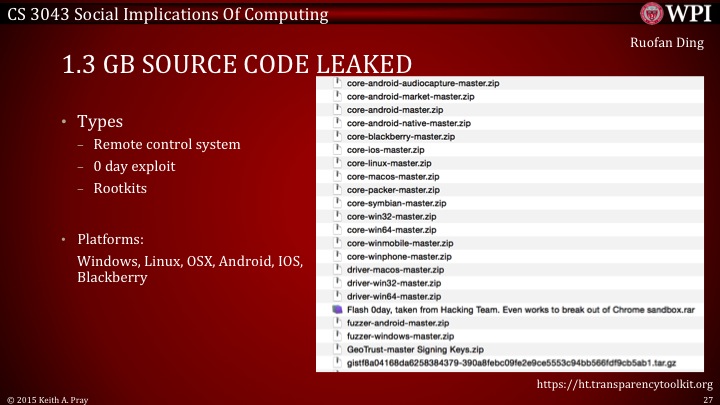Viewport: 720px width, 405px height.
Task: Click file icon beside core-android-audiocapture-master.zip
Action: point(338,83)
